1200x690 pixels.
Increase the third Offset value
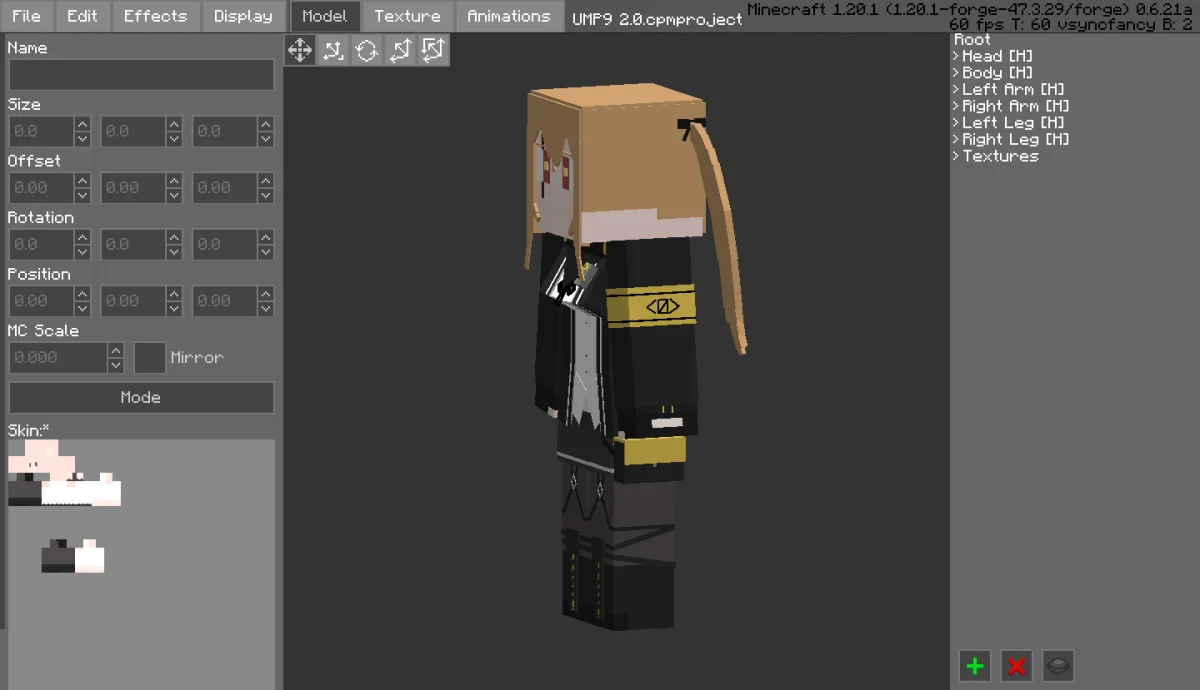click(x=266, y=181)
